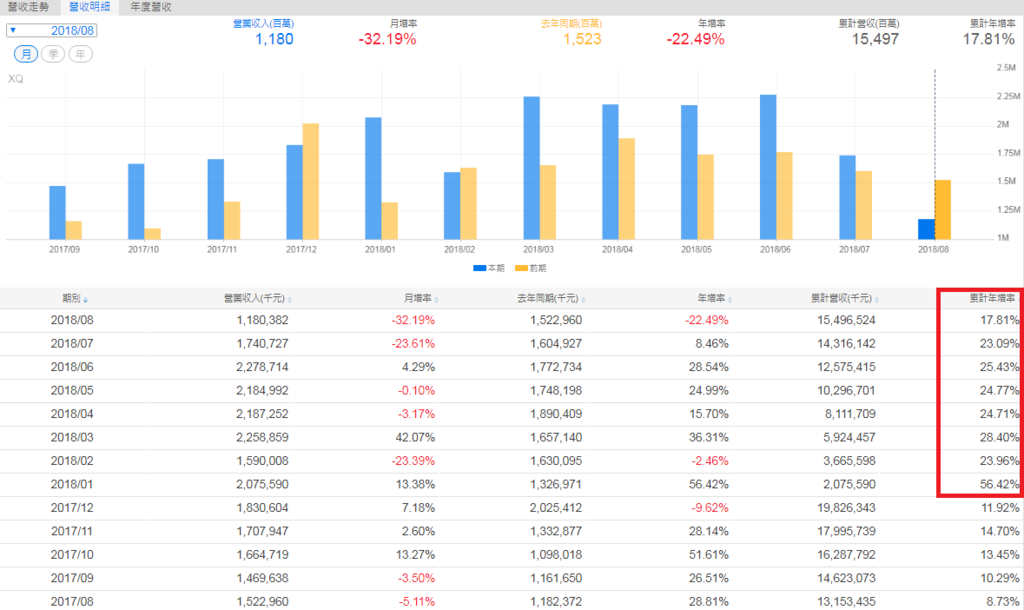Image resolution: width=1024 pixels, height=610 pixels.
Task: Click the 2018/04 row period cell
Action: [72, 414]
